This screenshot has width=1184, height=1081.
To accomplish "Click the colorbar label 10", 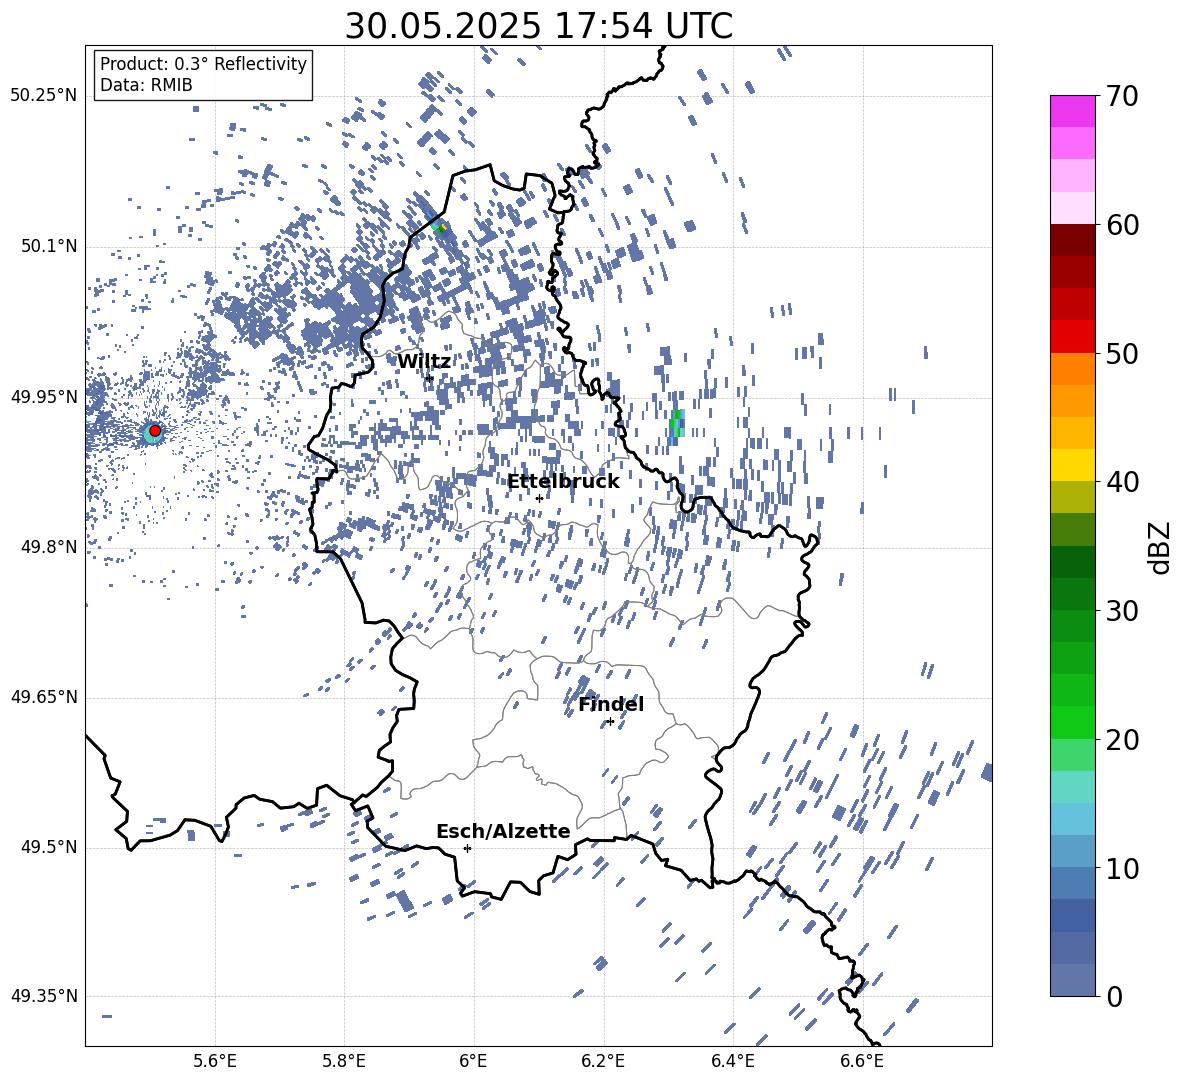I will point(1122,868).
